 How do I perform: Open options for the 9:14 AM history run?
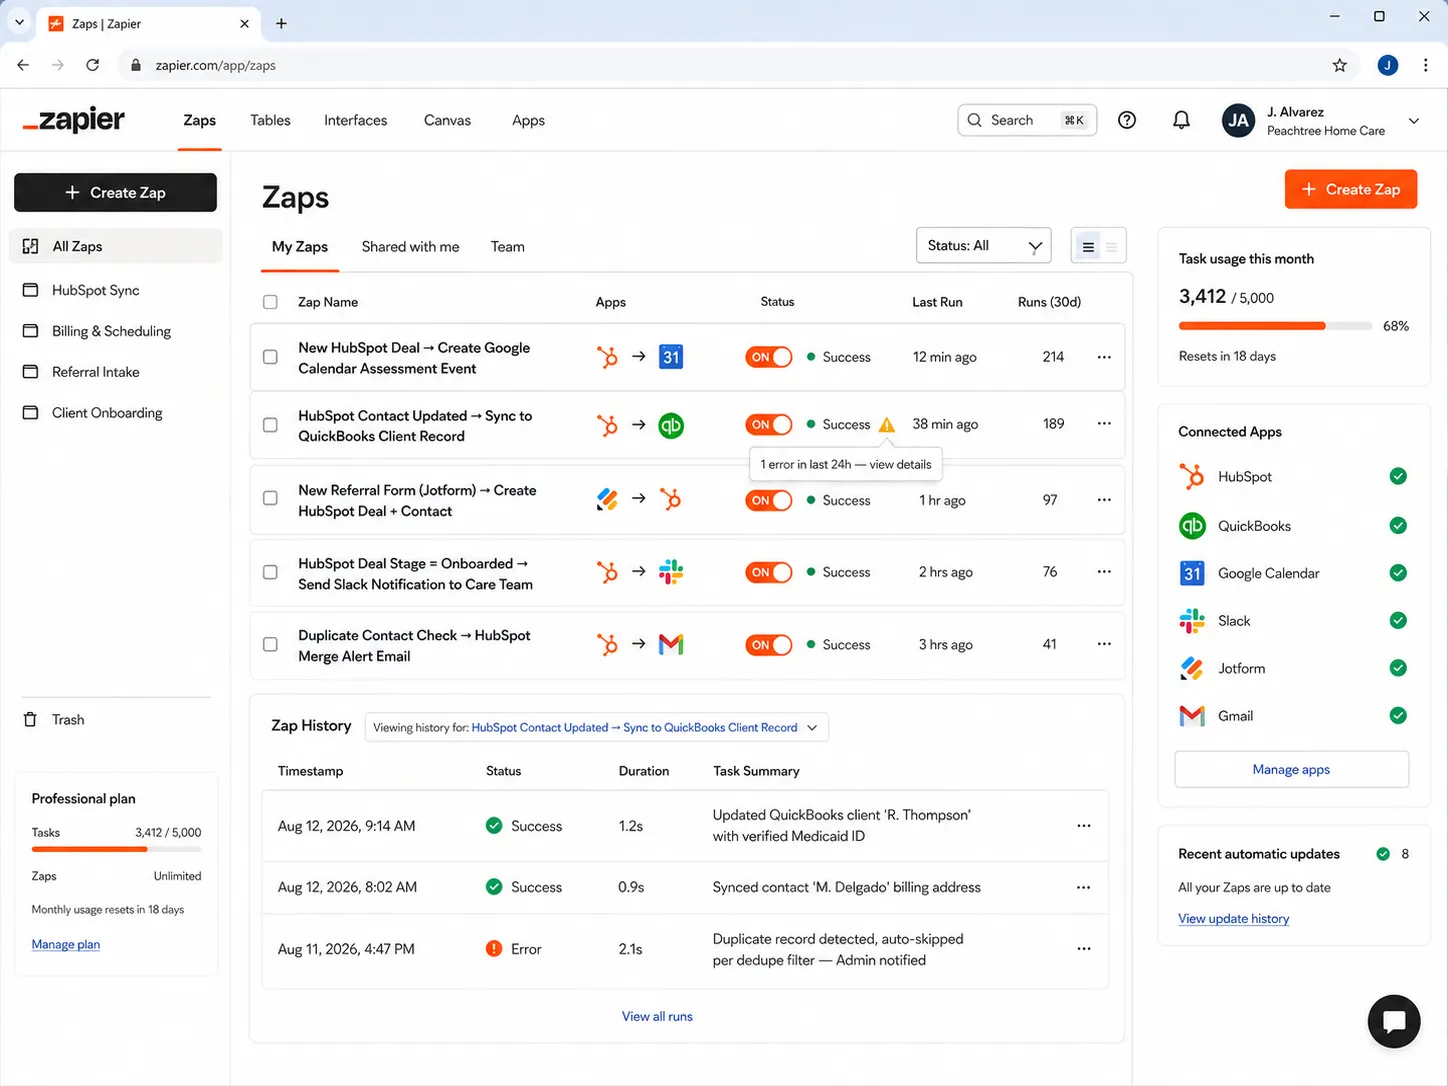point(1084,826)
